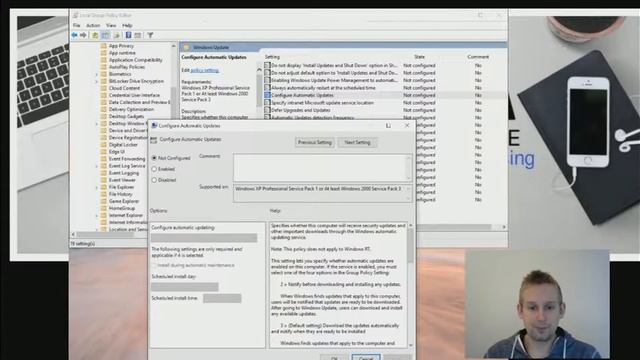Screen dimensions: 640x360
Task: Click icon of 'Configure Automatic Updates' list row
Action: tap(267, 95)
